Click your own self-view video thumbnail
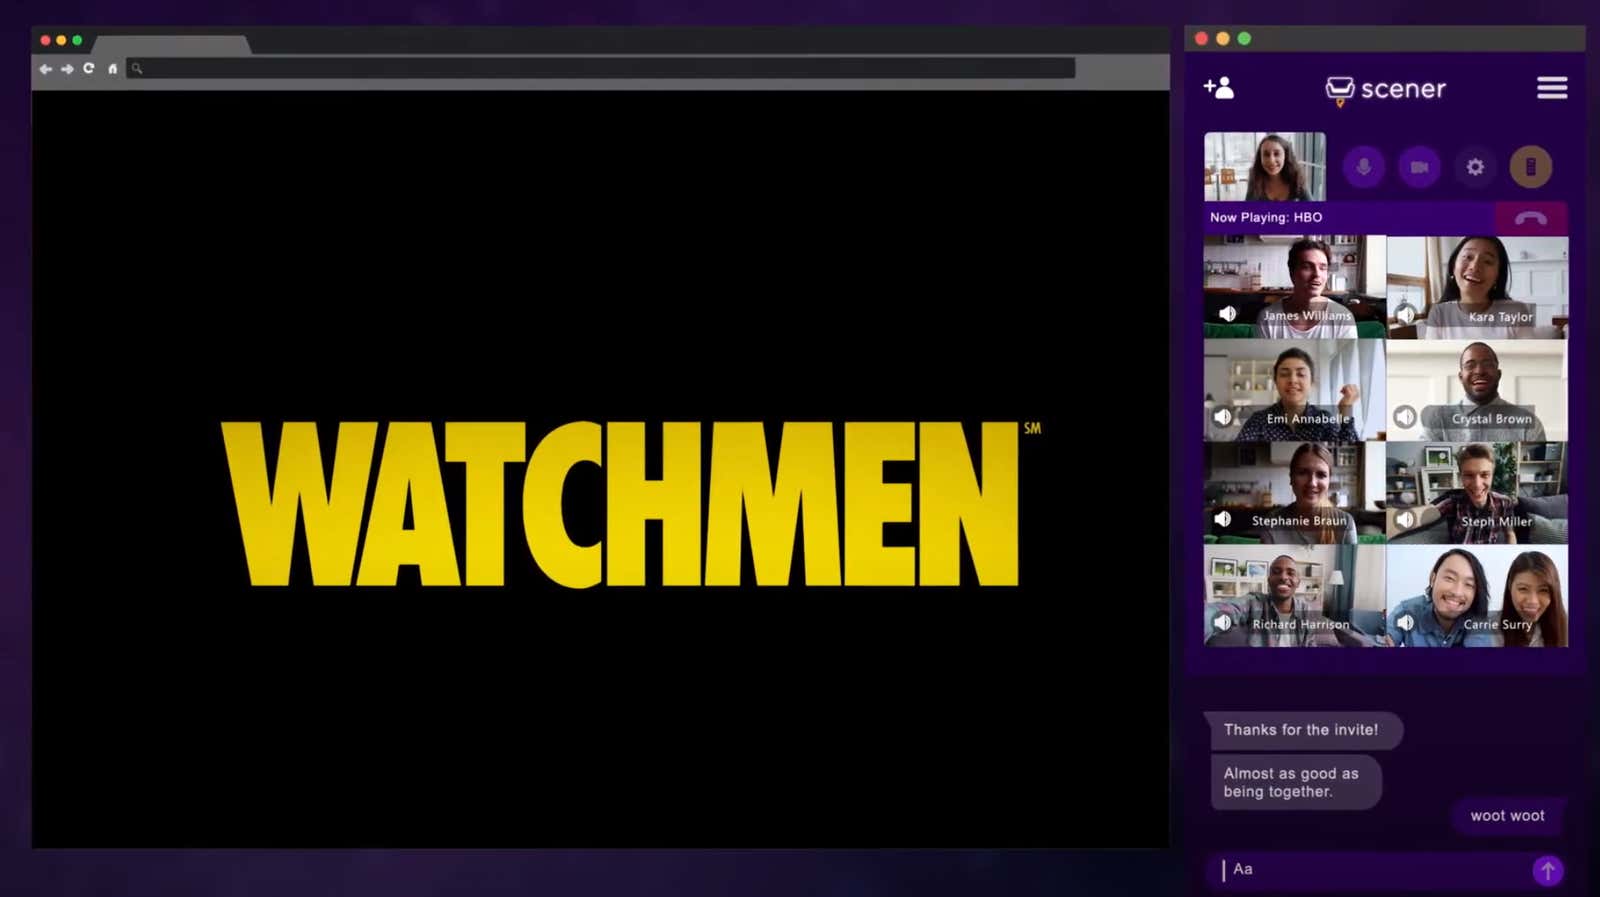 coord(1265,167)
